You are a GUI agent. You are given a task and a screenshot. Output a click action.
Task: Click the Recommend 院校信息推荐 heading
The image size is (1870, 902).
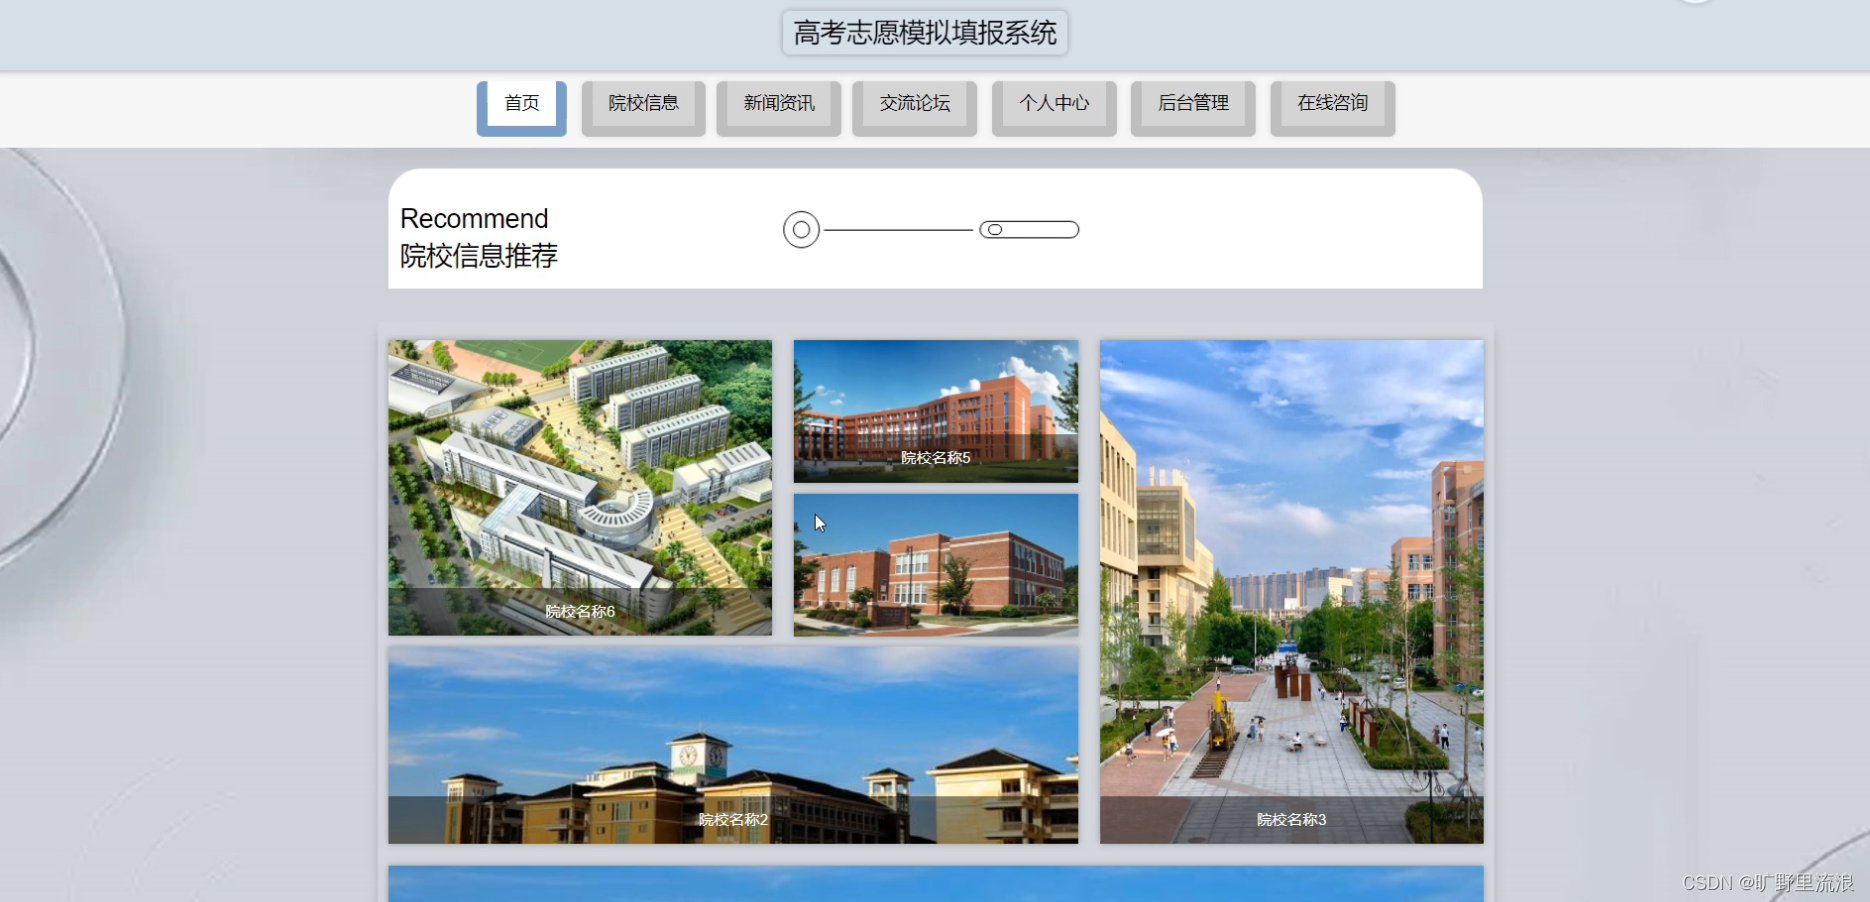pyautogui.click(x=479, y=238)
